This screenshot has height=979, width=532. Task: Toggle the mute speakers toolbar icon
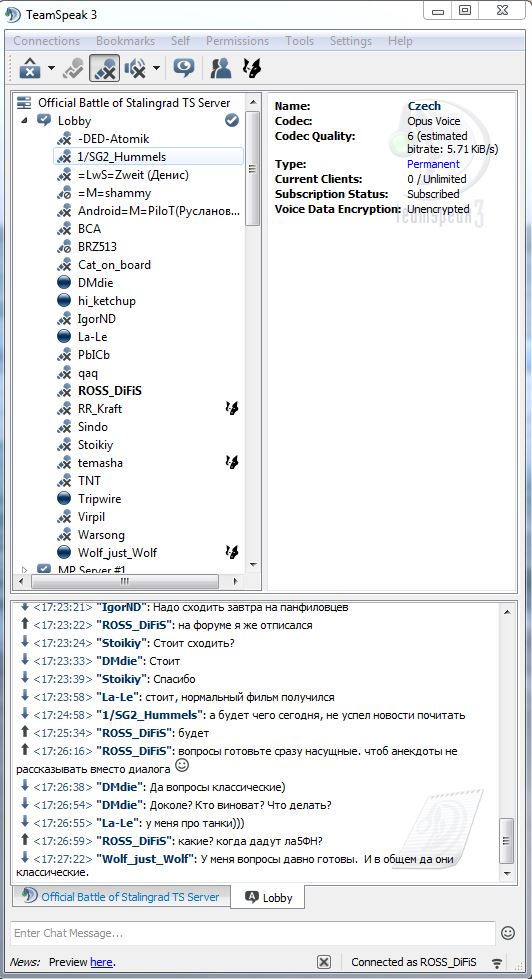(x=135, y=68)
